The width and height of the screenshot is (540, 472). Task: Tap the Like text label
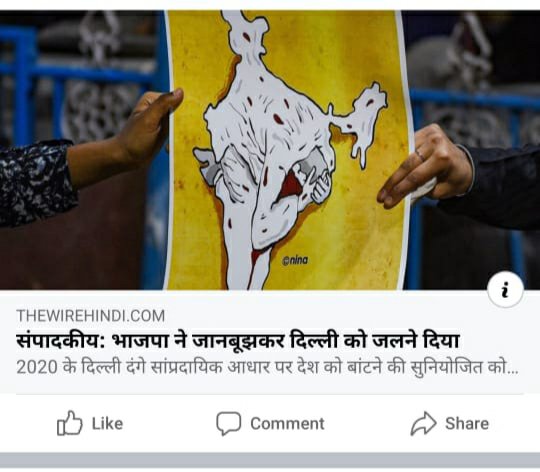tap(107, 423)
